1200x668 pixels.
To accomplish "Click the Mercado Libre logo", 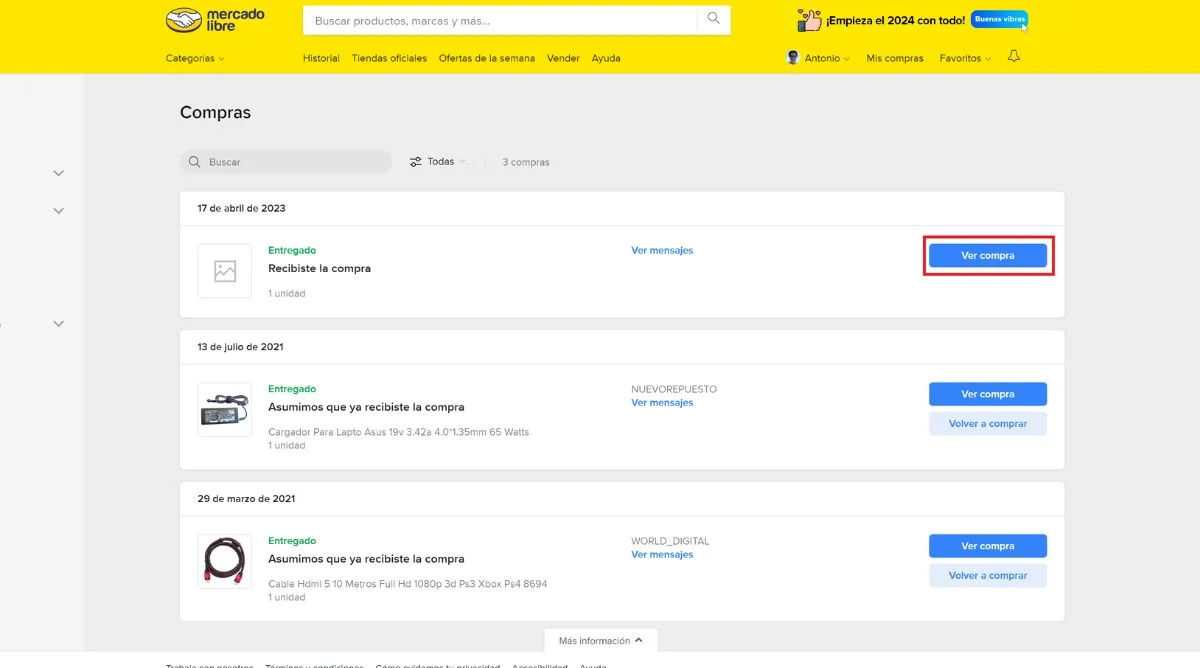I will point(213,19).
